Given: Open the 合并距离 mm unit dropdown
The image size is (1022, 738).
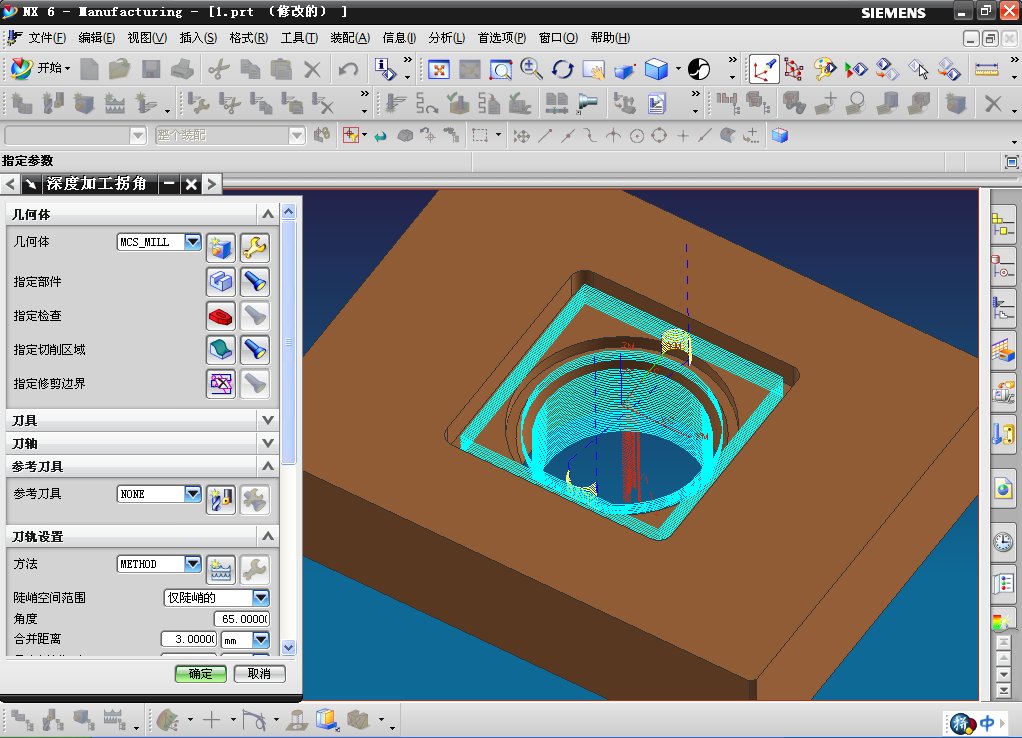Looking at the screenshot, I should pos(261,640).
